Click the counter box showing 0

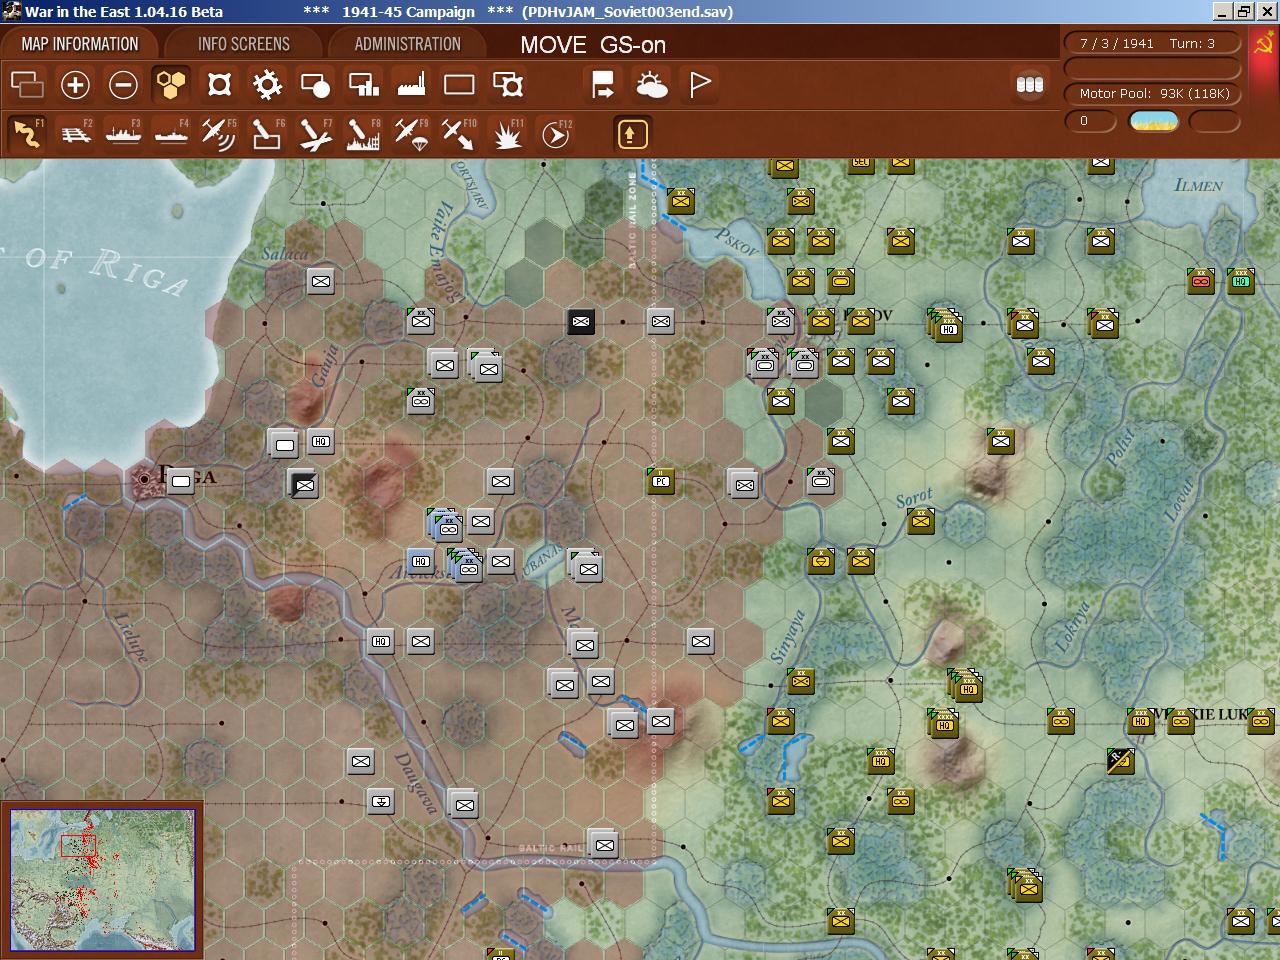pos(1090,121)
